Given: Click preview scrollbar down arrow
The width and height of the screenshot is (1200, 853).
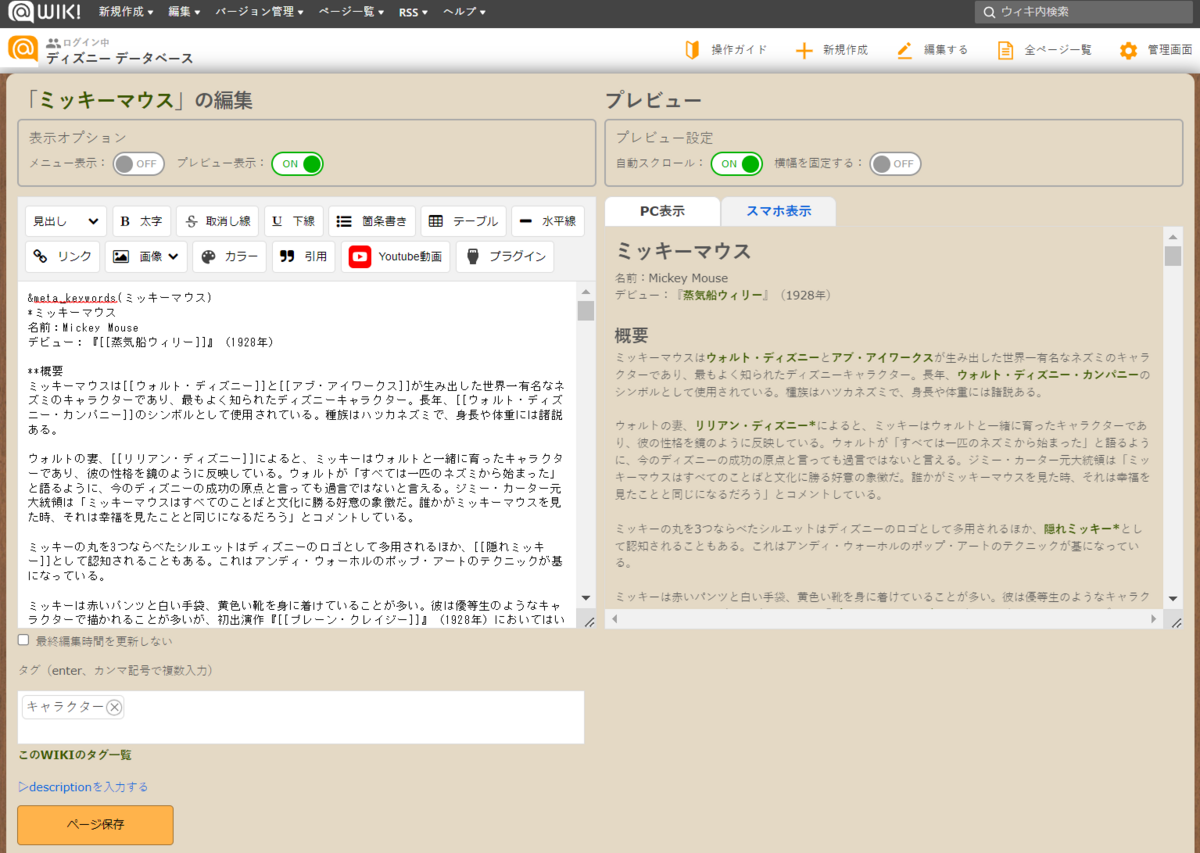Looking at the screenshot, I should click(1173, 598).
